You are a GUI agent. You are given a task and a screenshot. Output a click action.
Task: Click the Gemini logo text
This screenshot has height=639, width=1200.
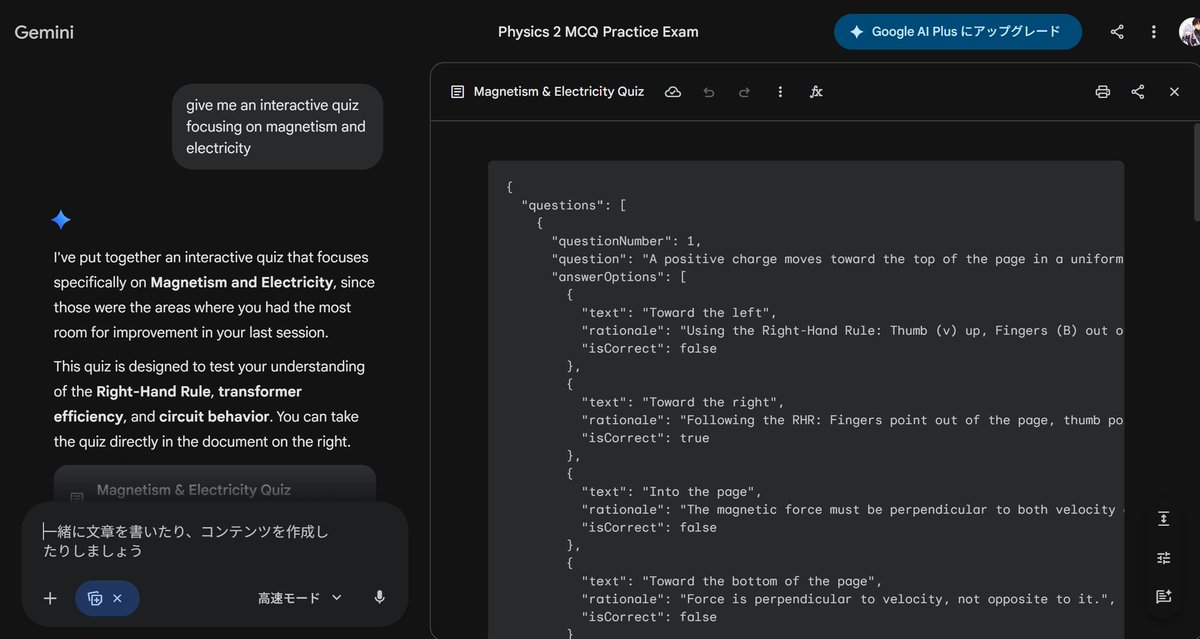click(44, 32)
